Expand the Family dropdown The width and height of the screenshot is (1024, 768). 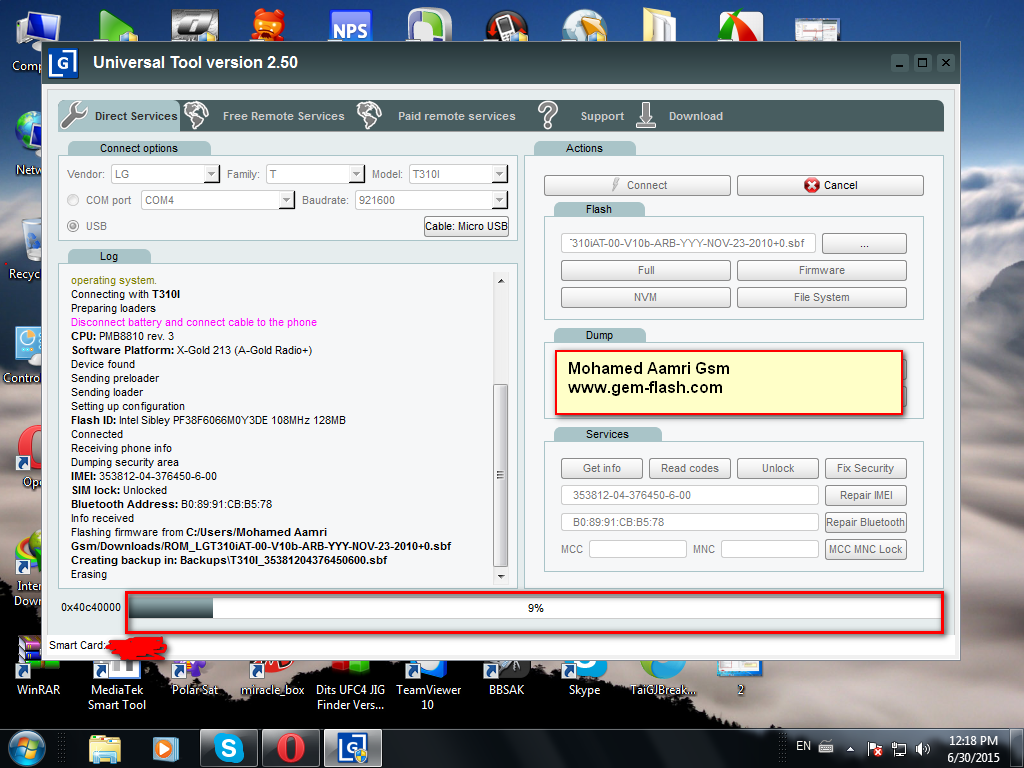pos(356,174)
